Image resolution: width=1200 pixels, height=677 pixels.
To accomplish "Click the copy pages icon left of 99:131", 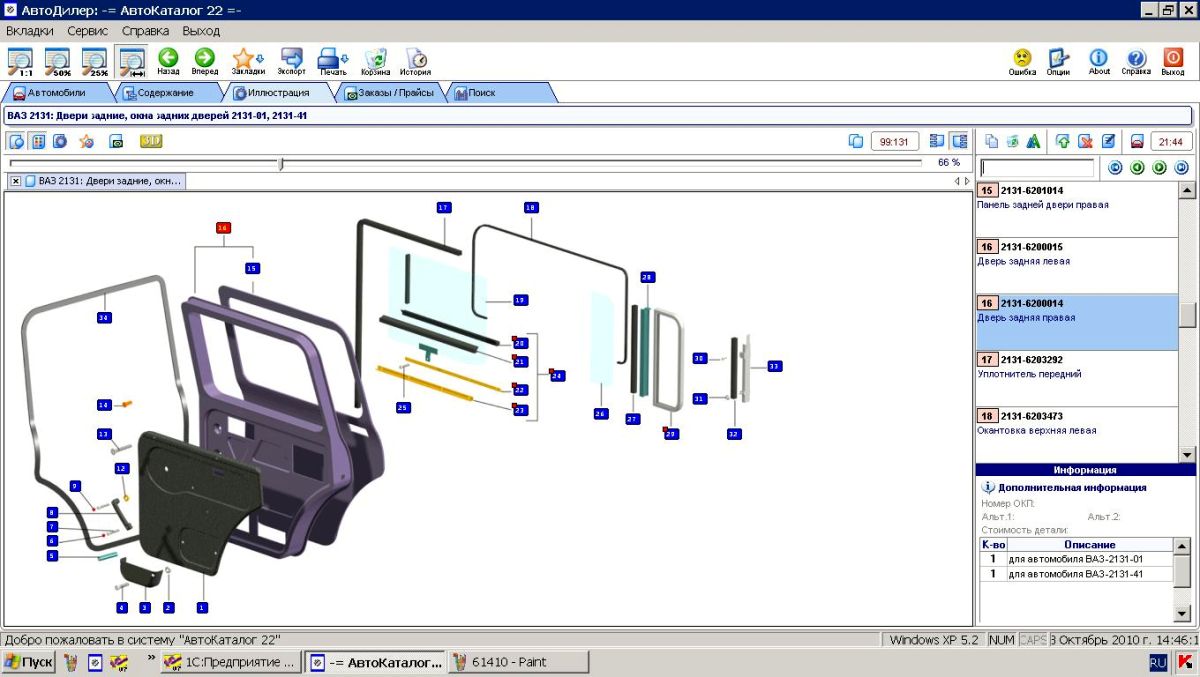I will point(856,141).
